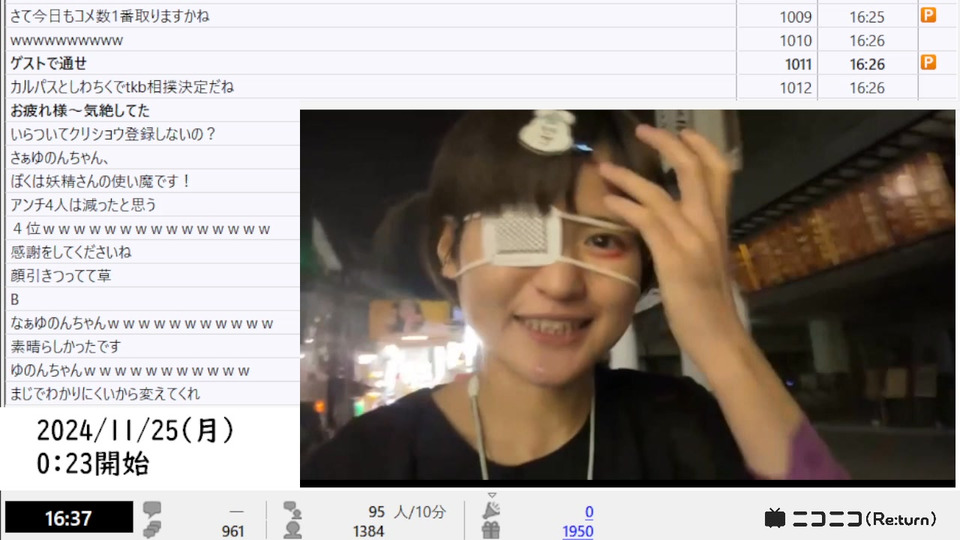Click the single person visitor icon beside 1384

293,530
